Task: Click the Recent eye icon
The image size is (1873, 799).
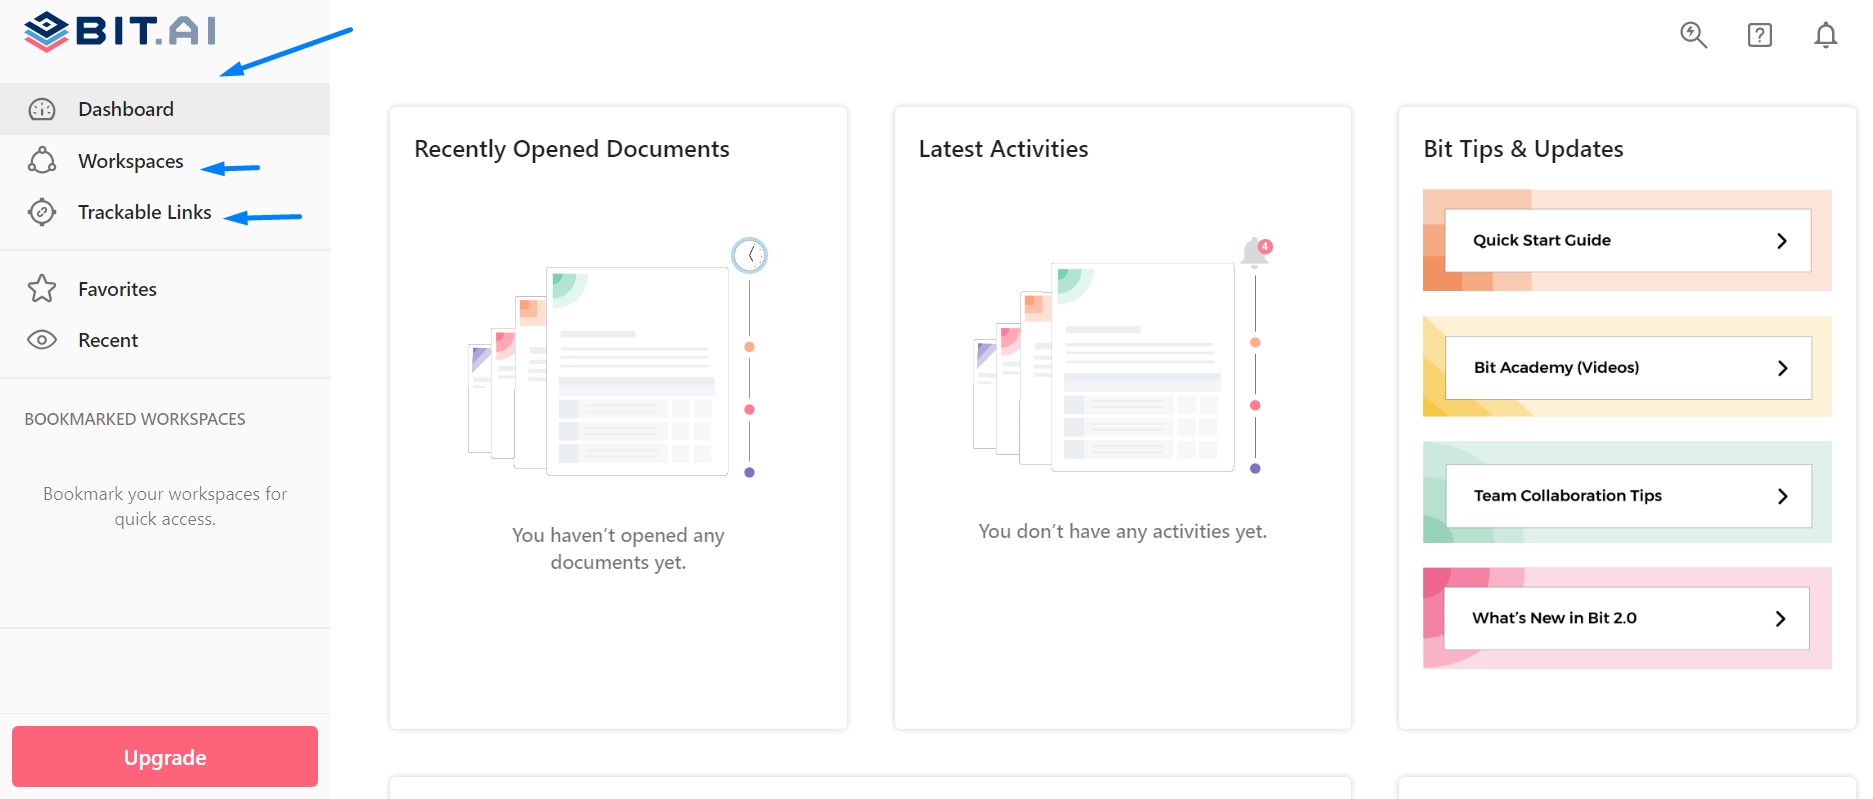Action: tap(42, 340)
